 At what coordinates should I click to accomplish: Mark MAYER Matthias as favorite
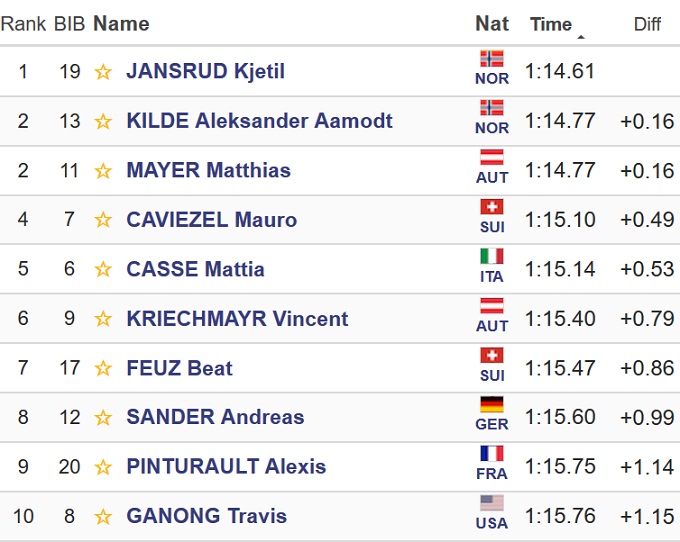pos(102,171)
